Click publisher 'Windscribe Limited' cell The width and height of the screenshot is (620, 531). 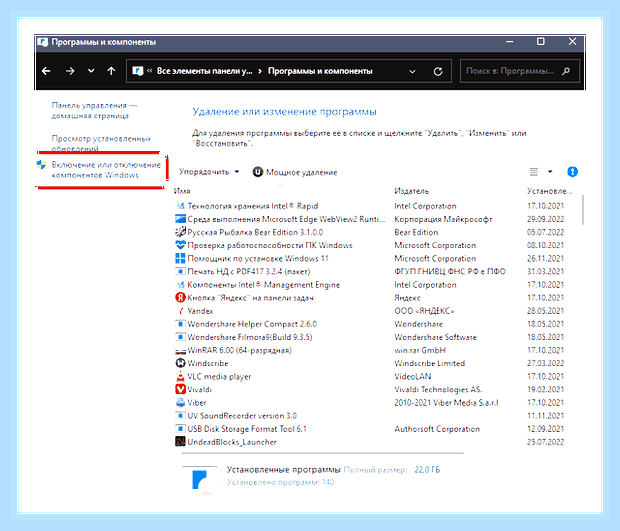pos(429,363)
